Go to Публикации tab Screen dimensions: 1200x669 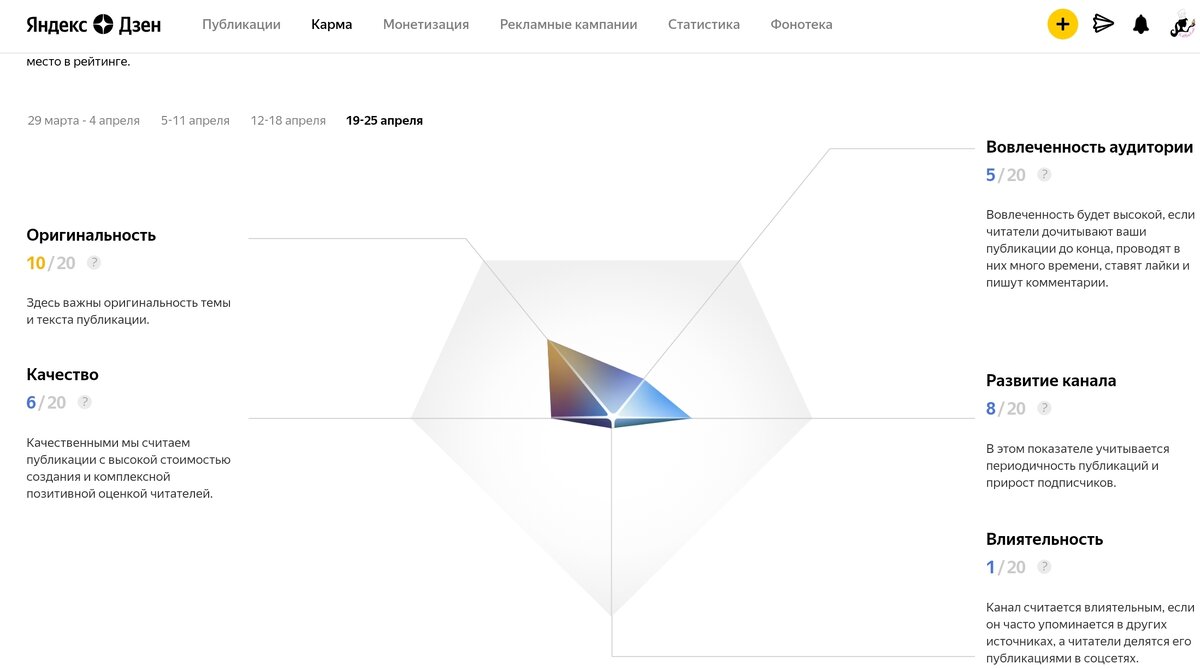[x=241, y=24]
